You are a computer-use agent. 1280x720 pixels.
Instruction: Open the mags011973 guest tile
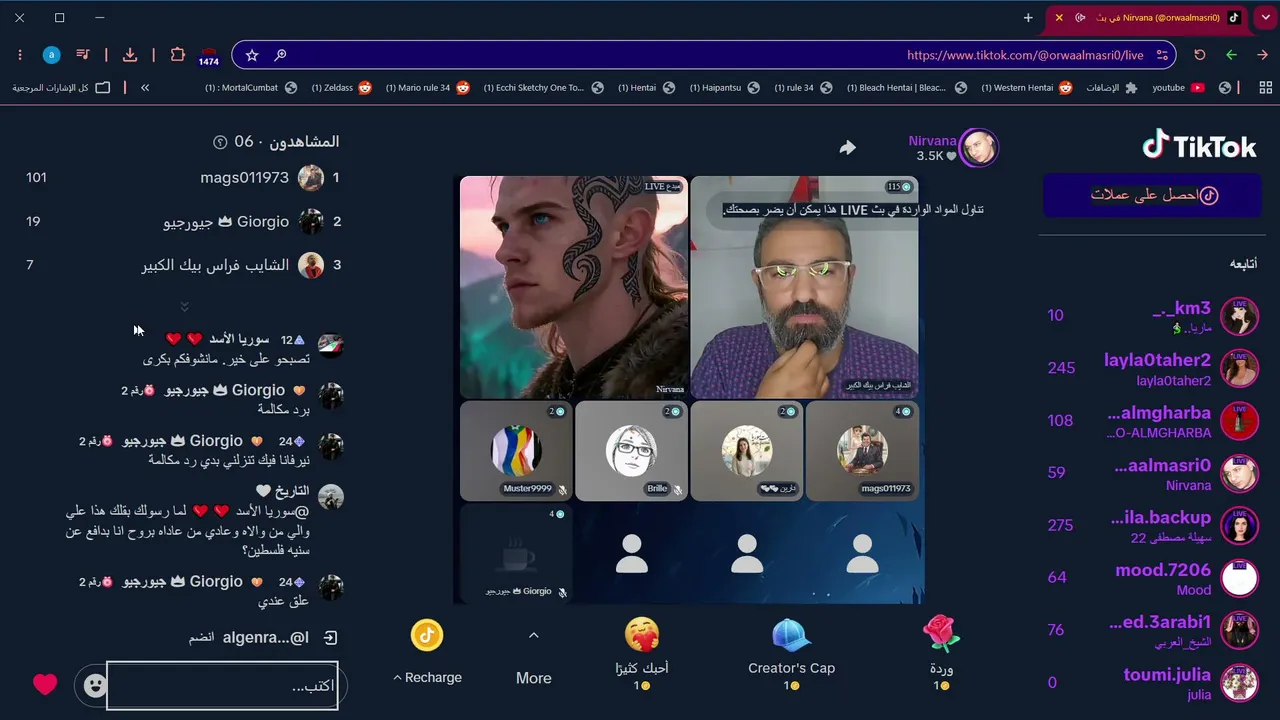point(861,451)
